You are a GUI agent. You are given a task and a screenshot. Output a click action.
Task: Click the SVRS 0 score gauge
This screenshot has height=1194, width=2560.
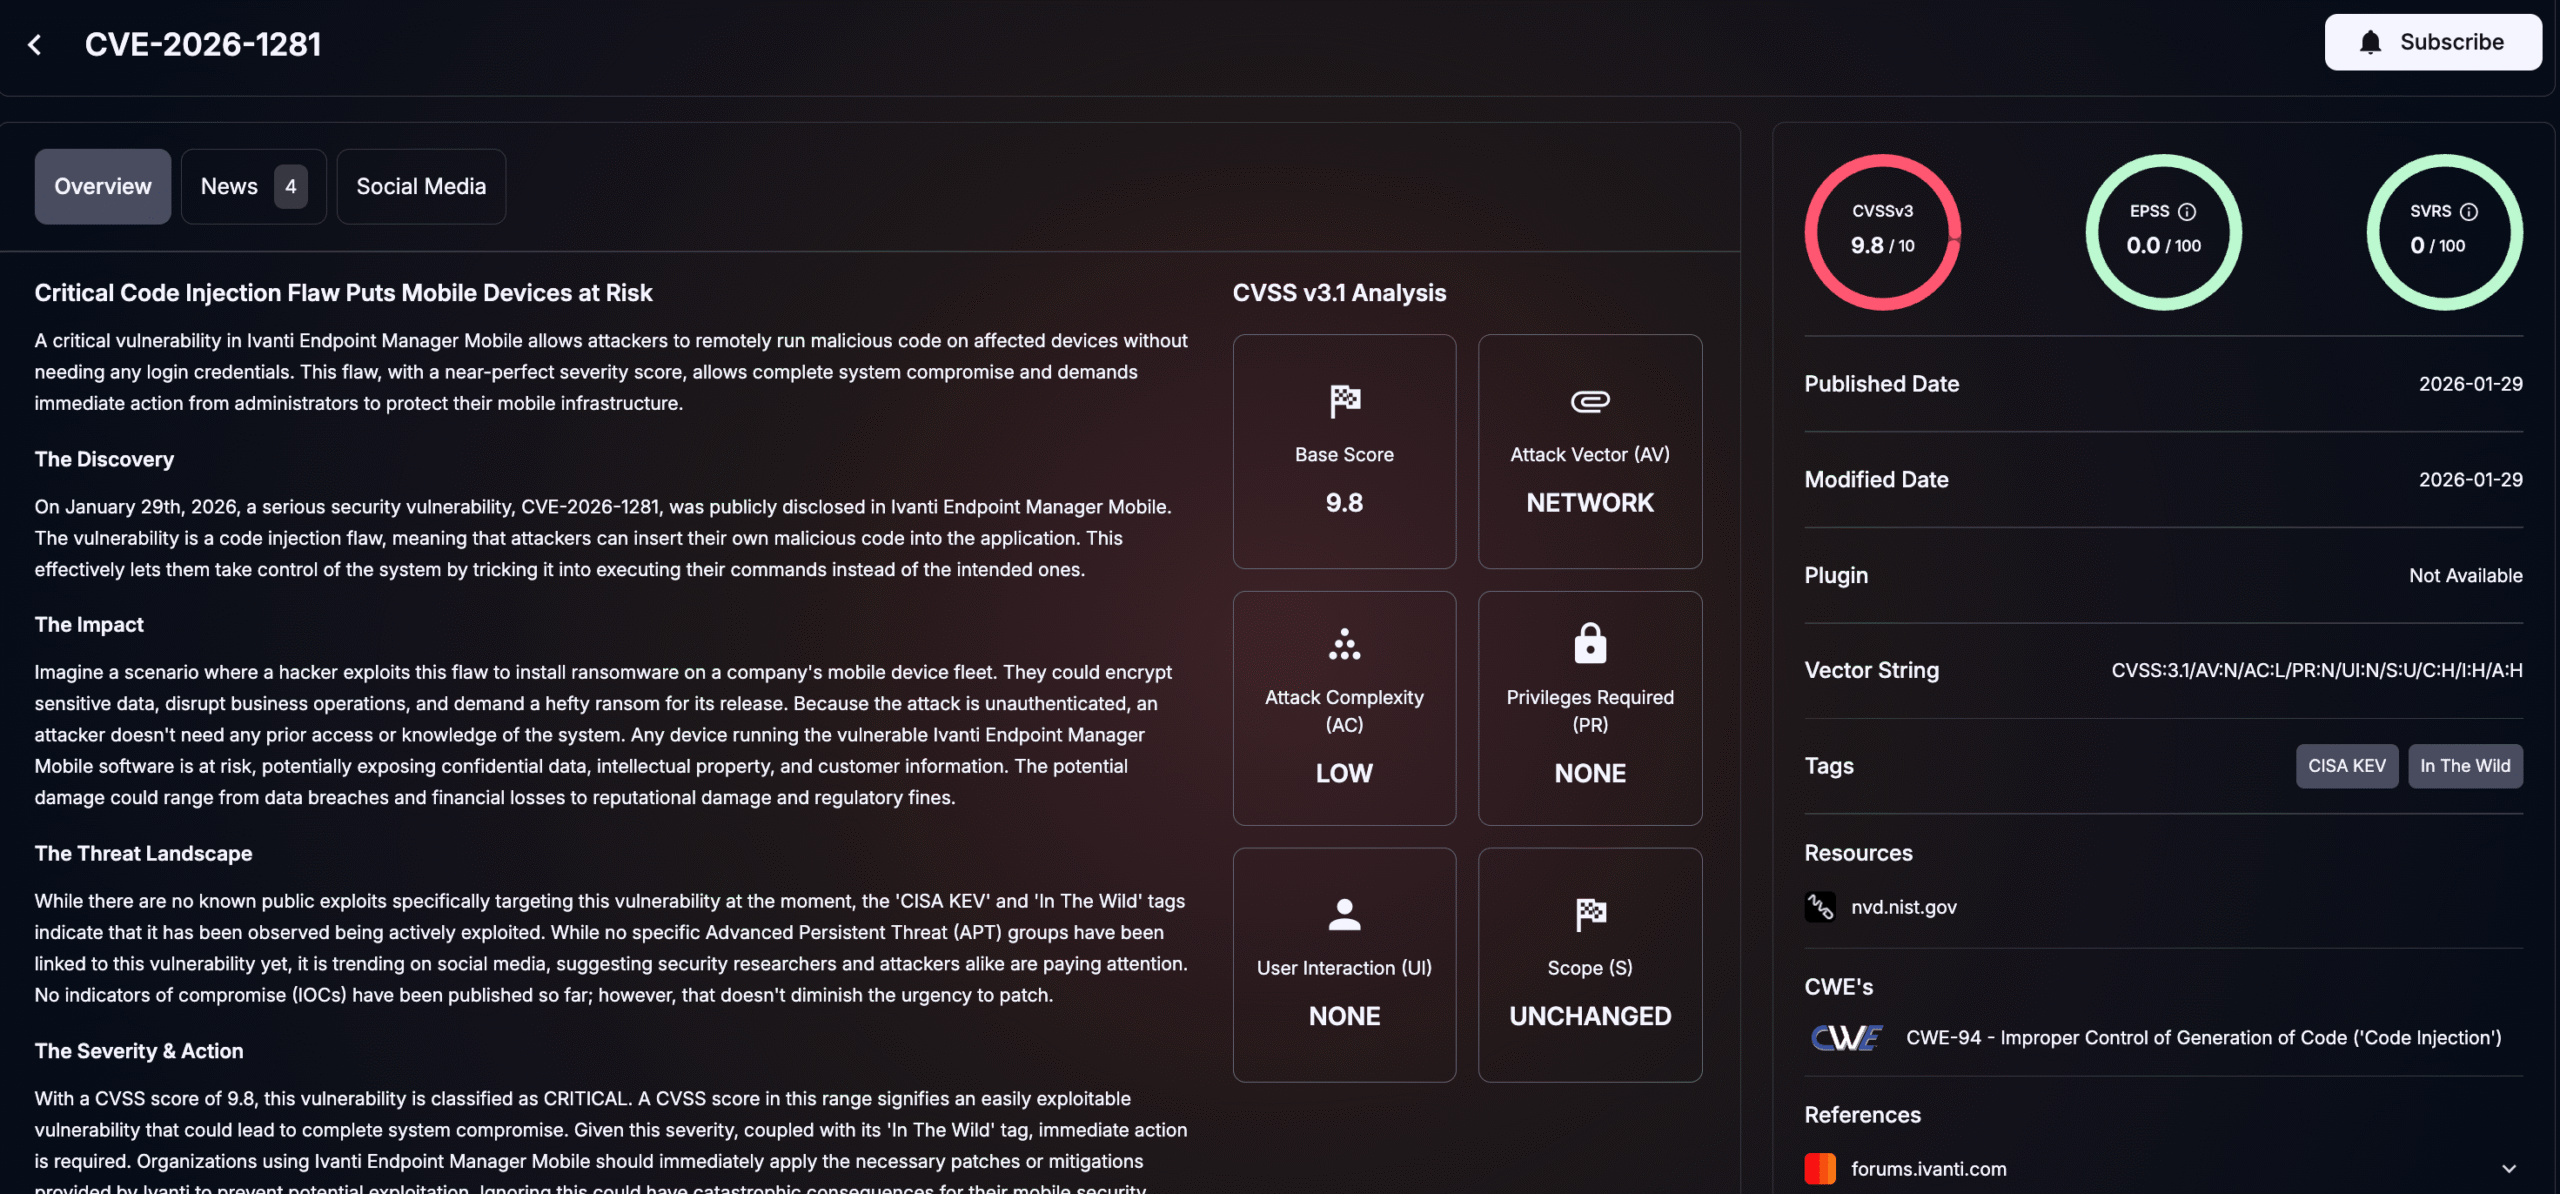(2444, 232)
